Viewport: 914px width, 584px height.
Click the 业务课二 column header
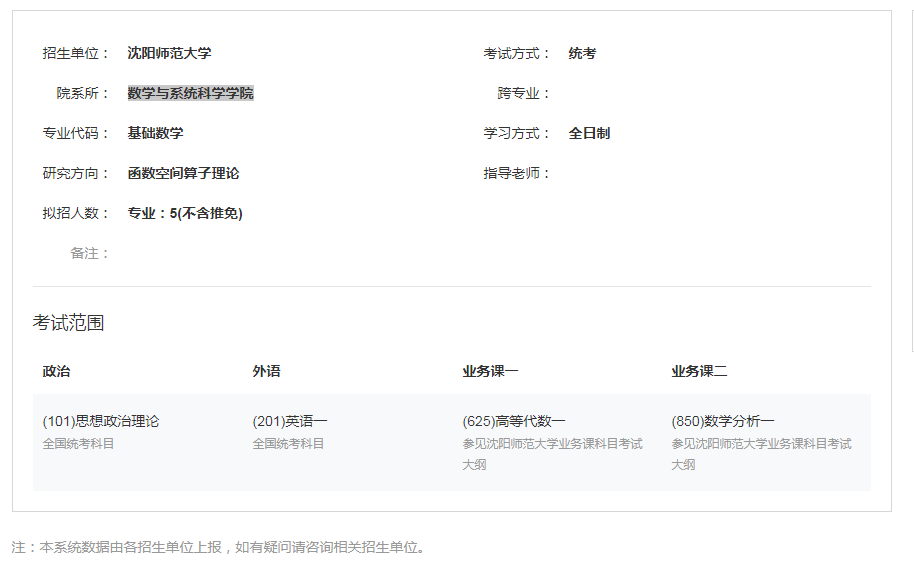pyautogui.click(x=699, y=371)
